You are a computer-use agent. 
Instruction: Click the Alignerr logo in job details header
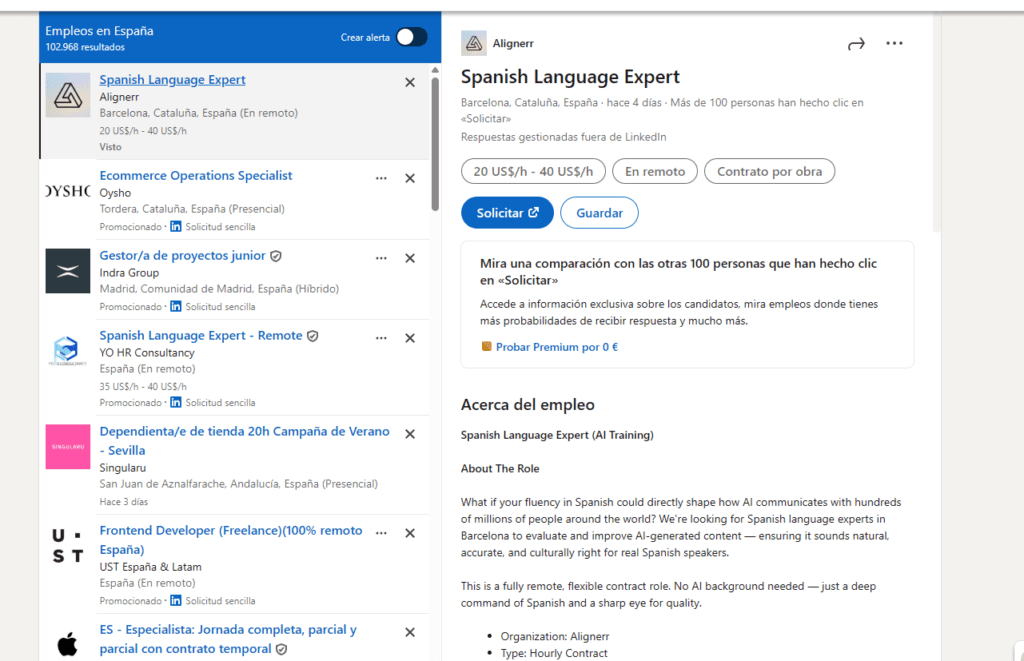[473, 43]
